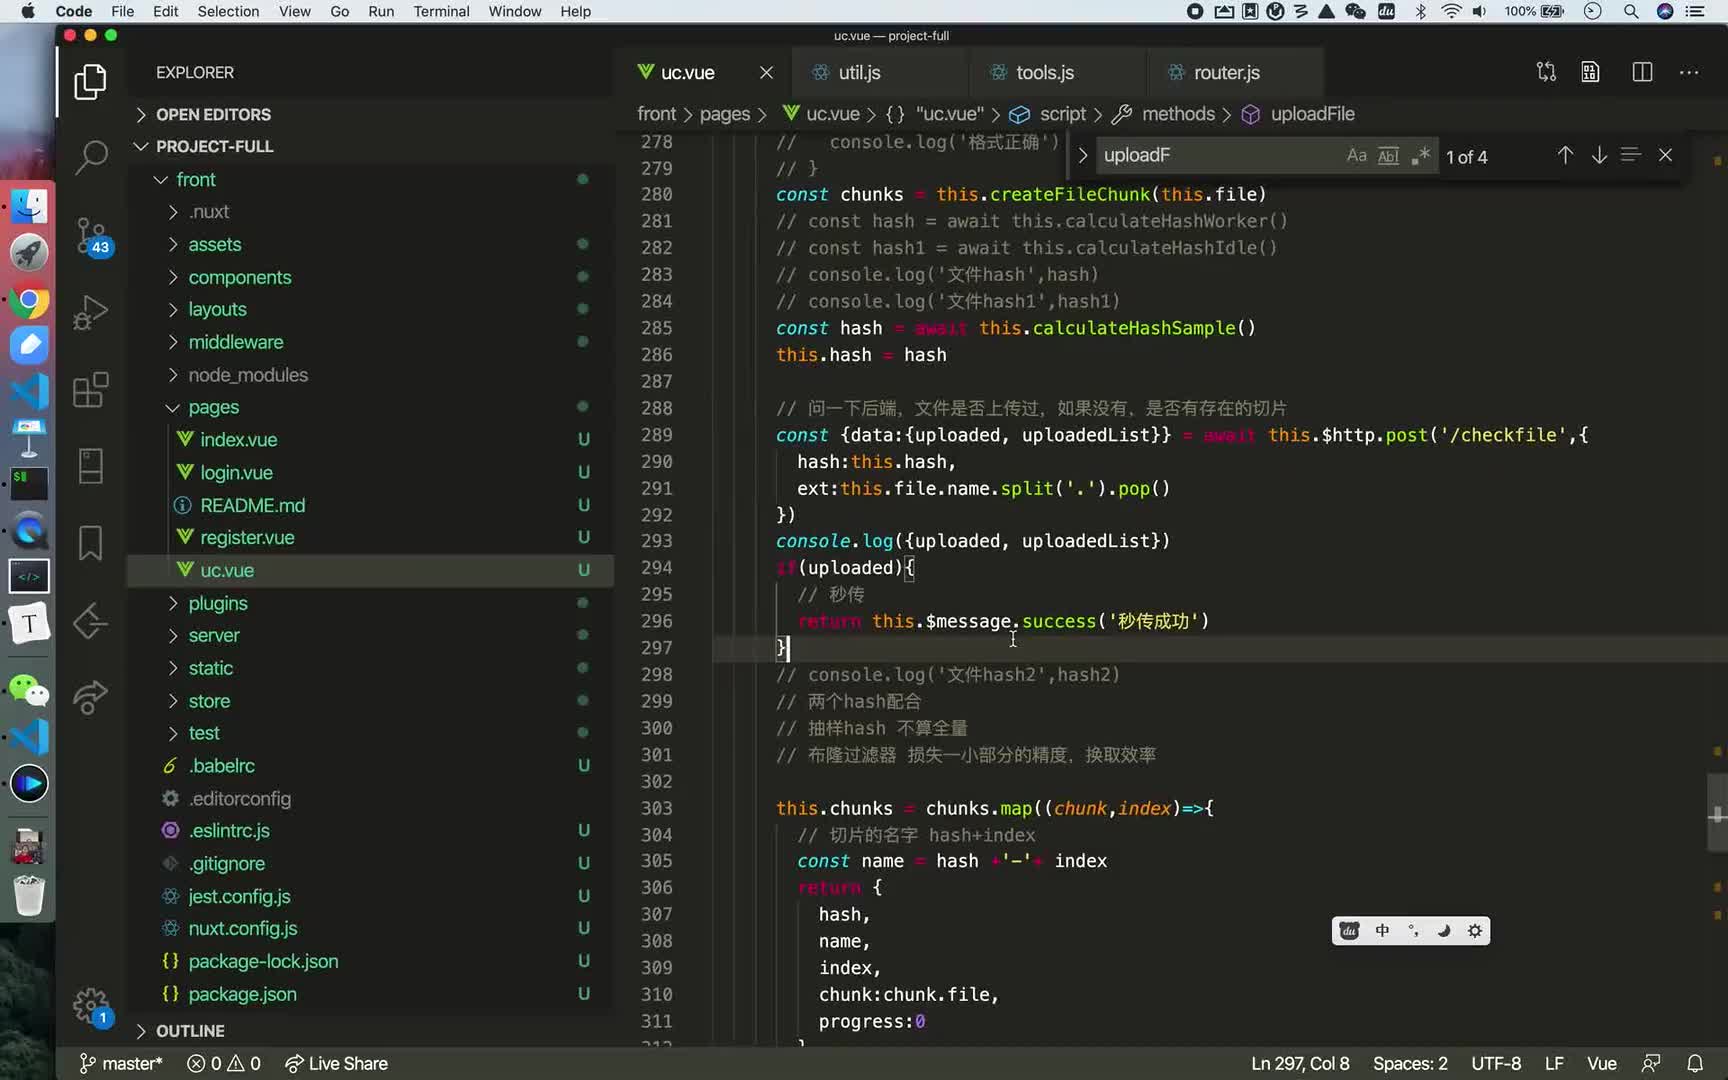Switch to the router.js tab
This screenshot has height=1080, width=1728.
[1235, 73]
